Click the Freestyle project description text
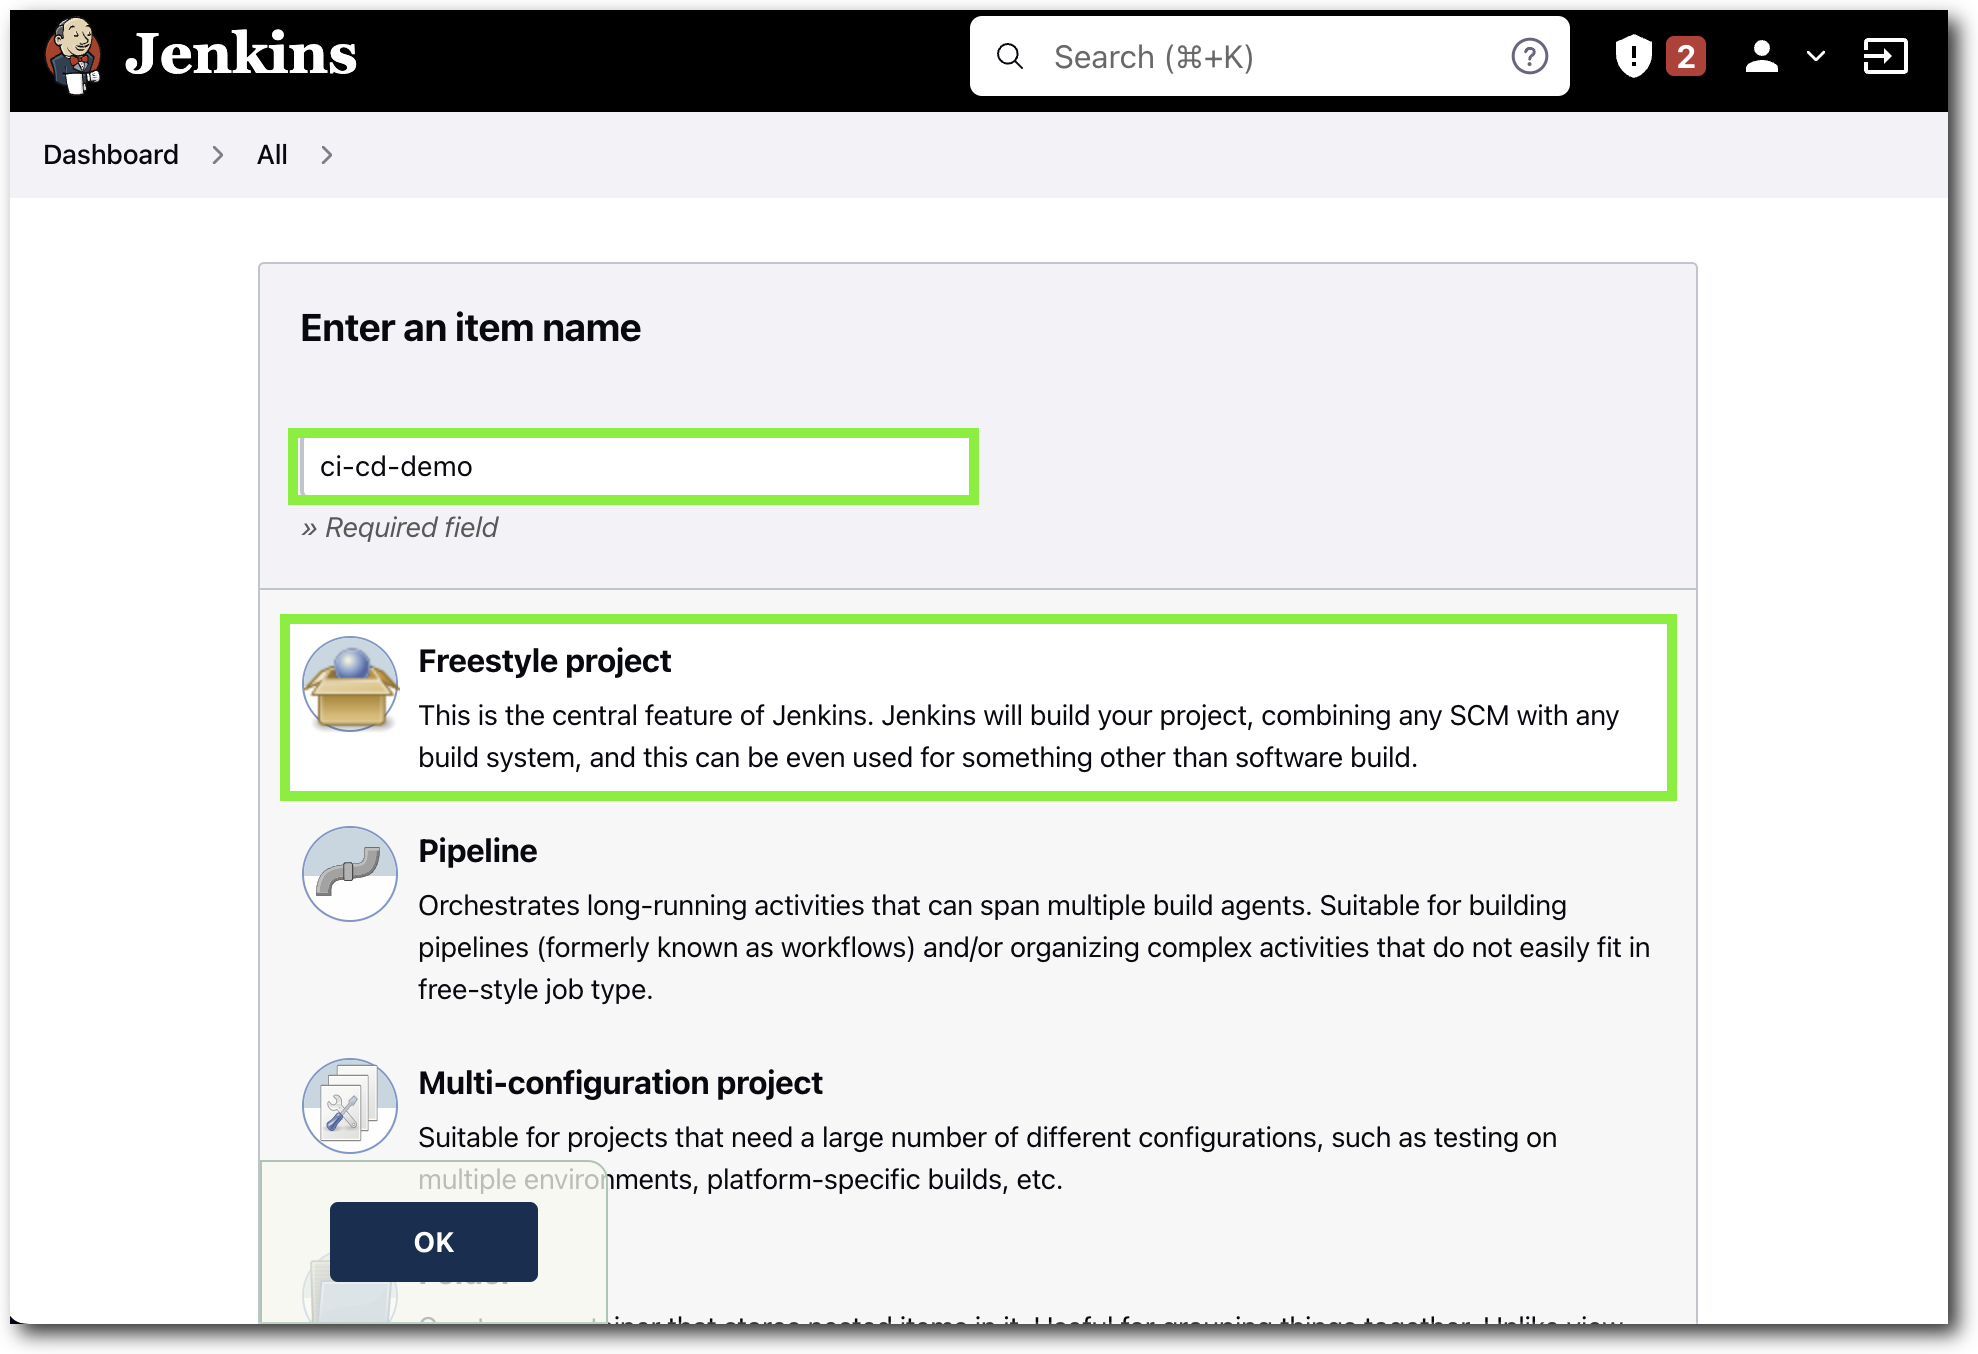 [x=1018, y=736]
